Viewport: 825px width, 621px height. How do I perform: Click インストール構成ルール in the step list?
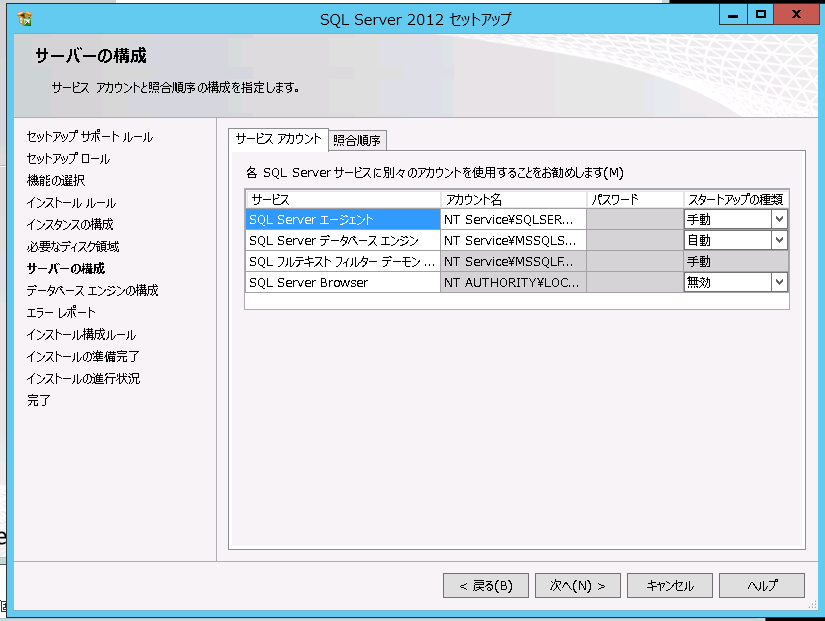[81, 335]
